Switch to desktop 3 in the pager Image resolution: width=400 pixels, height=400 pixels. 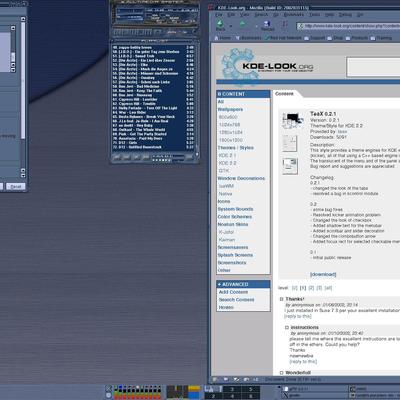coord(232,389)
